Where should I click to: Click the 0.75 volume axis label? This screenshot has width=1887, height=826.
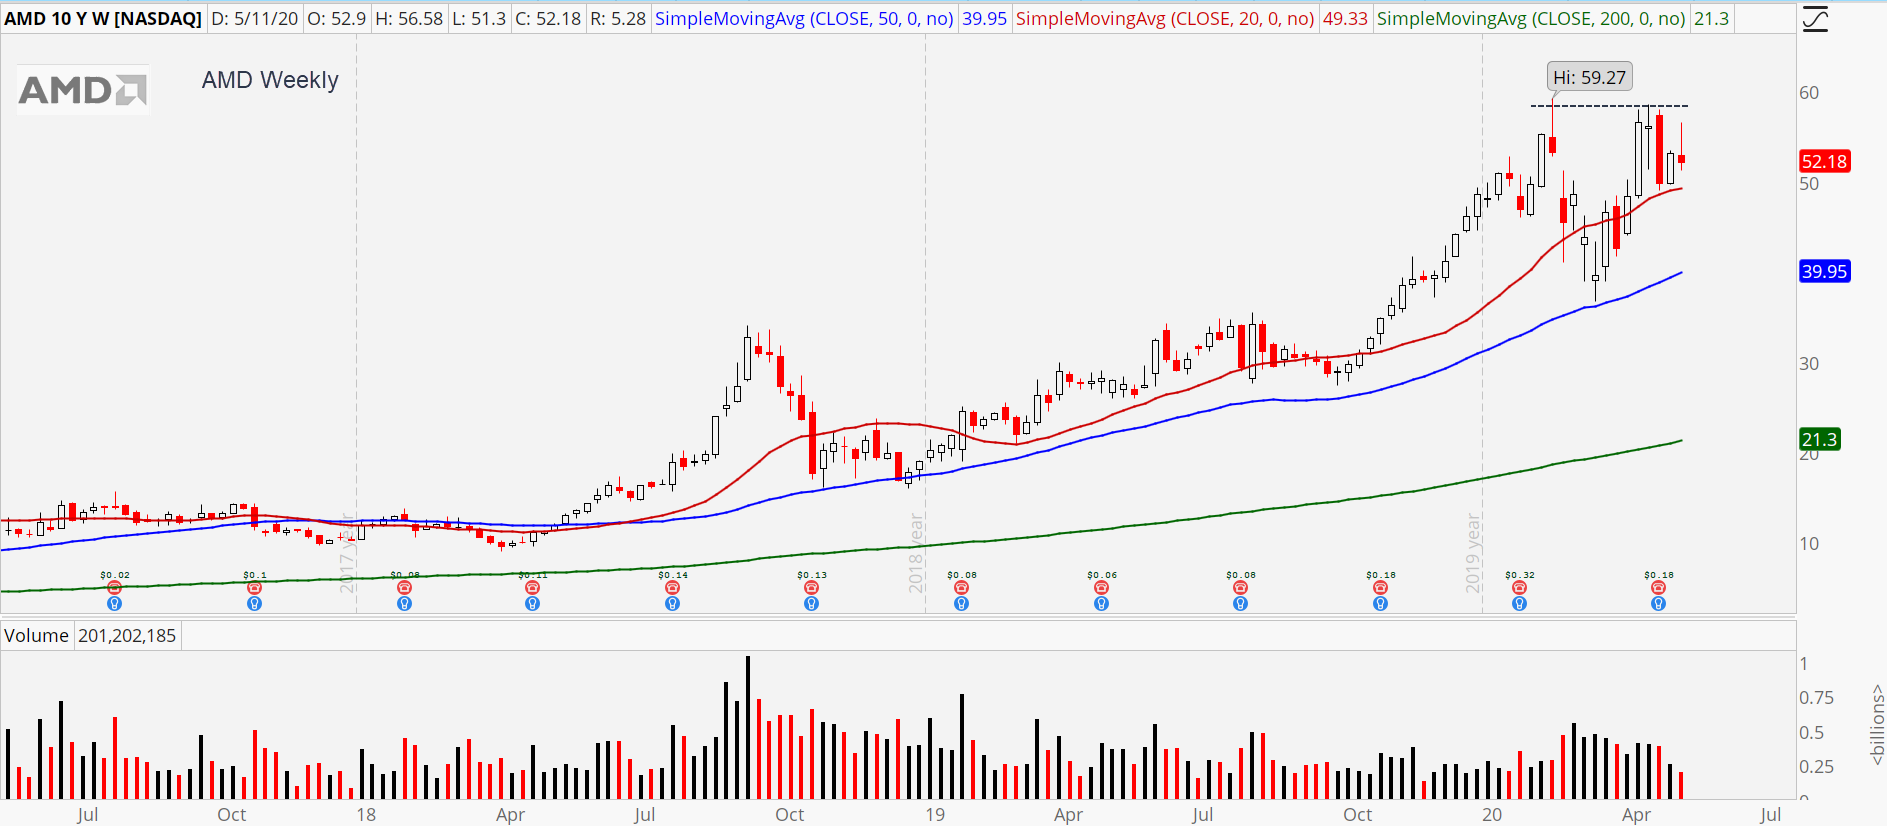click(1817, 698)
